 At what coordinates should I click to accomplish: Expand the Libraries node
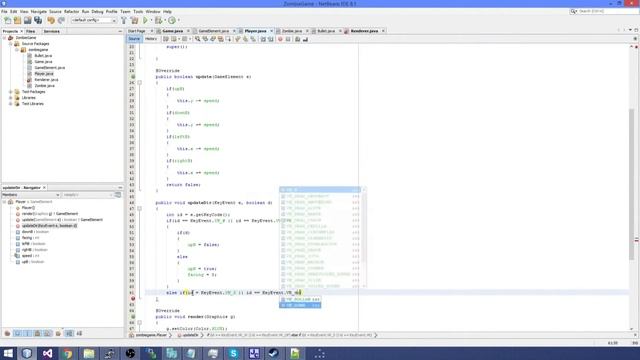tap(11, 98)
